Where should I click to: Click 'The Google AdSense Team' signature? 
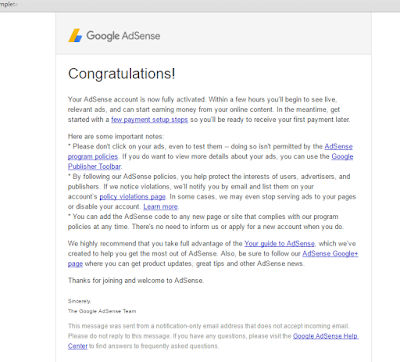102,311
